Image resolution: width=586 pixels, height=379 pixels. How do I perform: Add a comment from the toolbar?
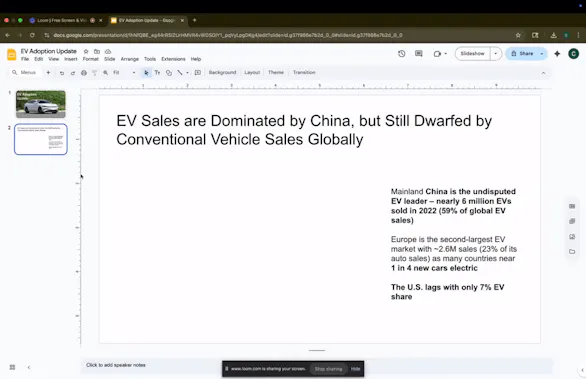click(x=198, y=73)
